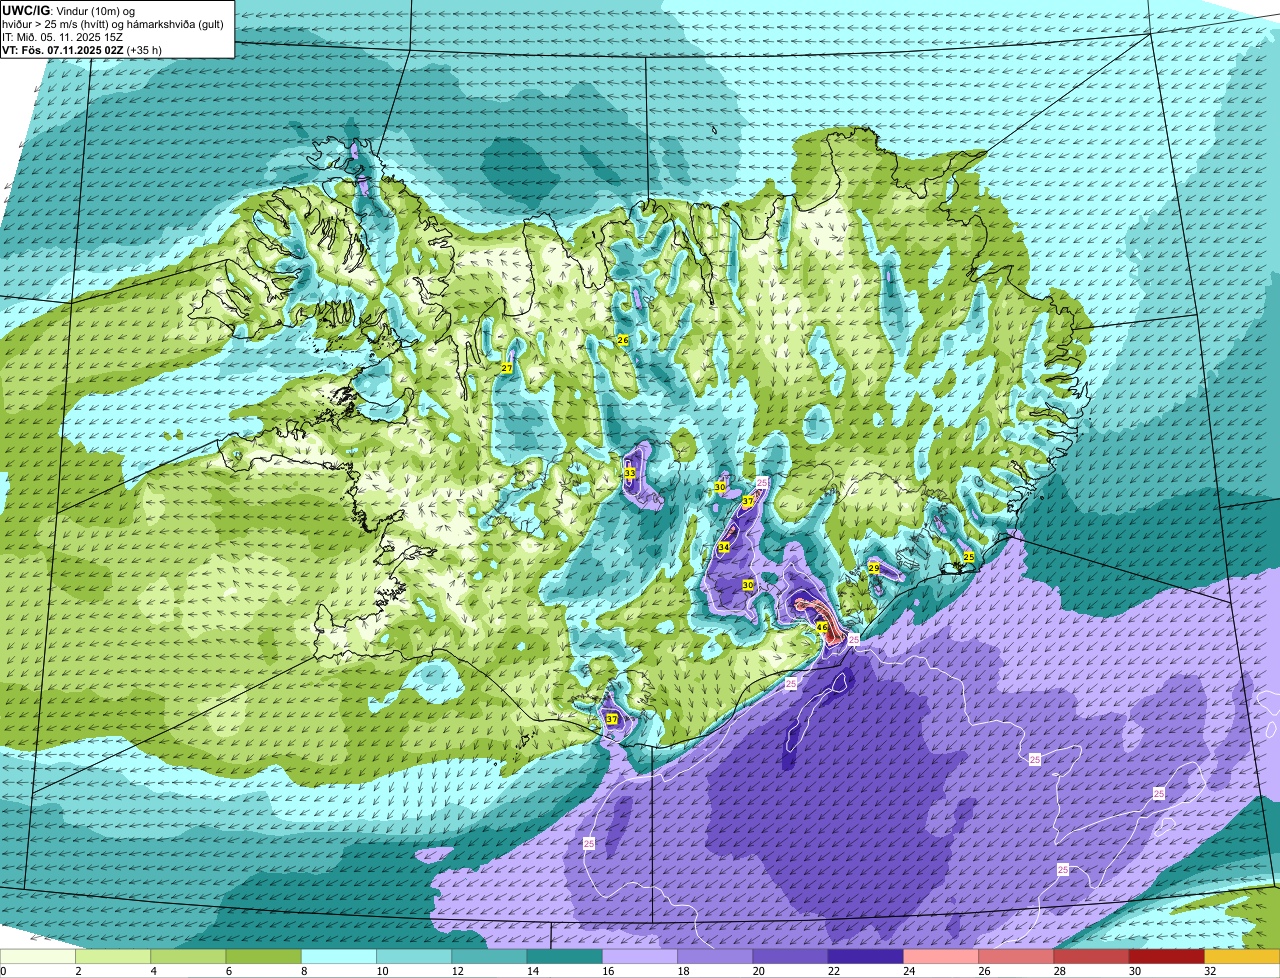This screenshot has height=978, width=1280.
Task: Click the yellow gust label 33
Action: pyautogui.click(x=630, y=473)
